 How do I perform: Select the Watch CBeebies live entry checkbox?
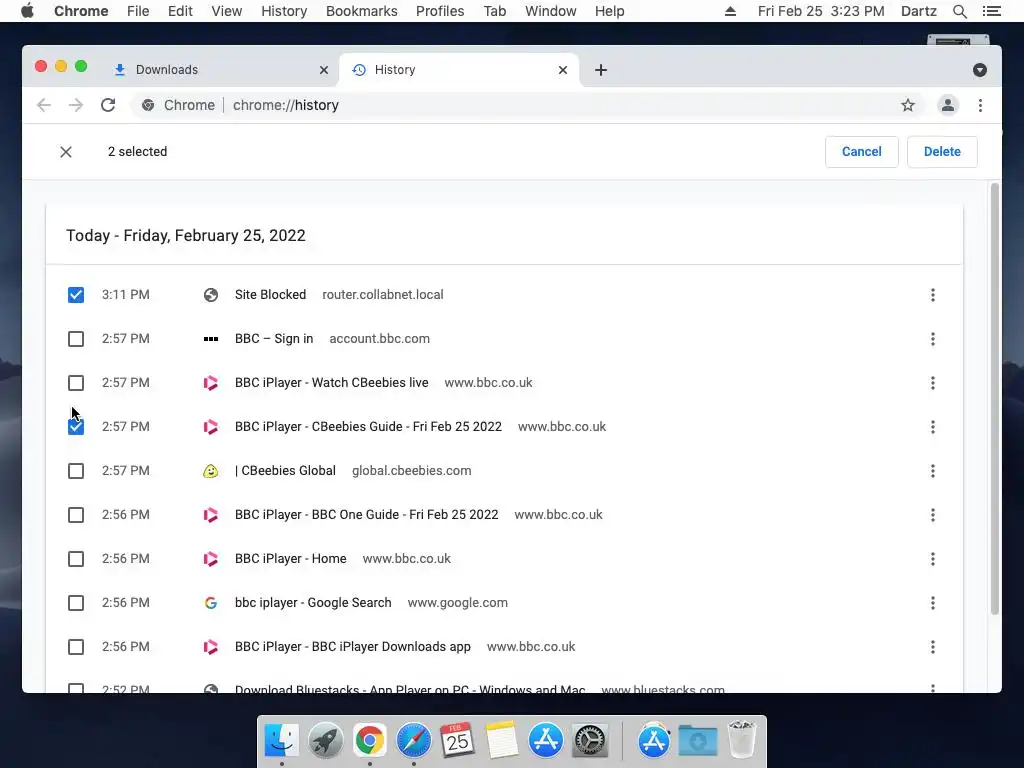click(76, 383)
